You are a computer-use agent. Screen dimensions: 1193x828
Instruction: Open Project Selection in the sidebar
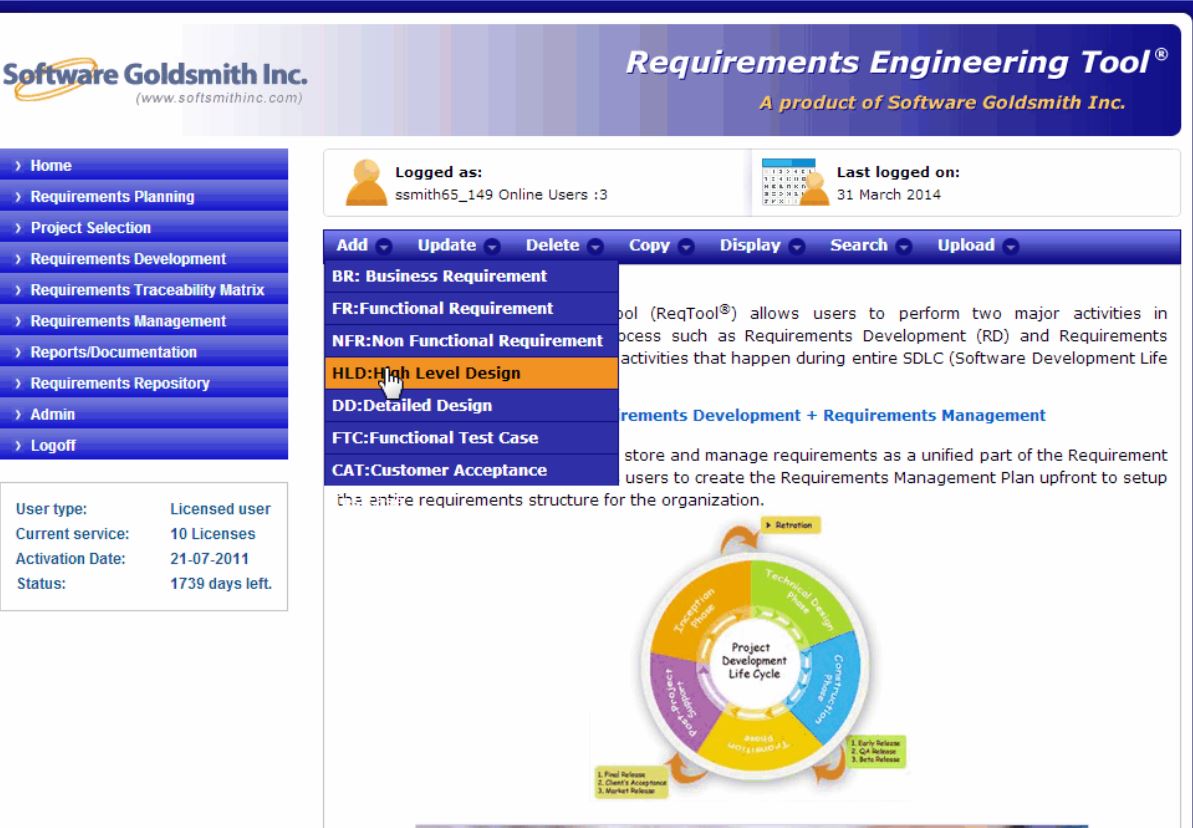[x=144, y=228]
